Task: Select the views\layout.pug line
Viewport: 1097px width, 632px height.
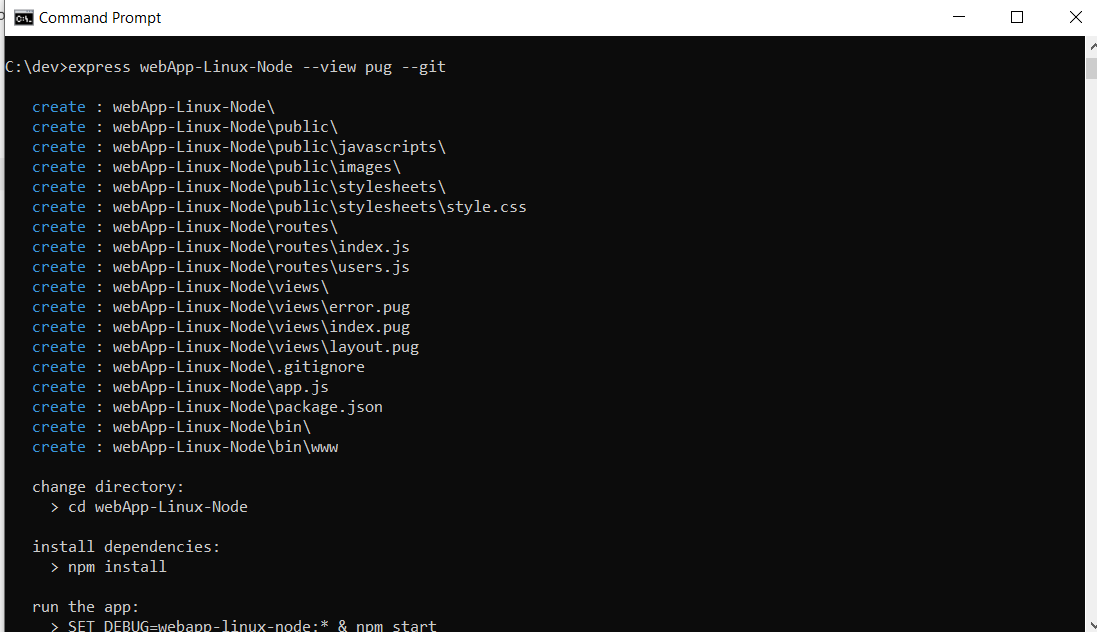Action: pos(225,346)
